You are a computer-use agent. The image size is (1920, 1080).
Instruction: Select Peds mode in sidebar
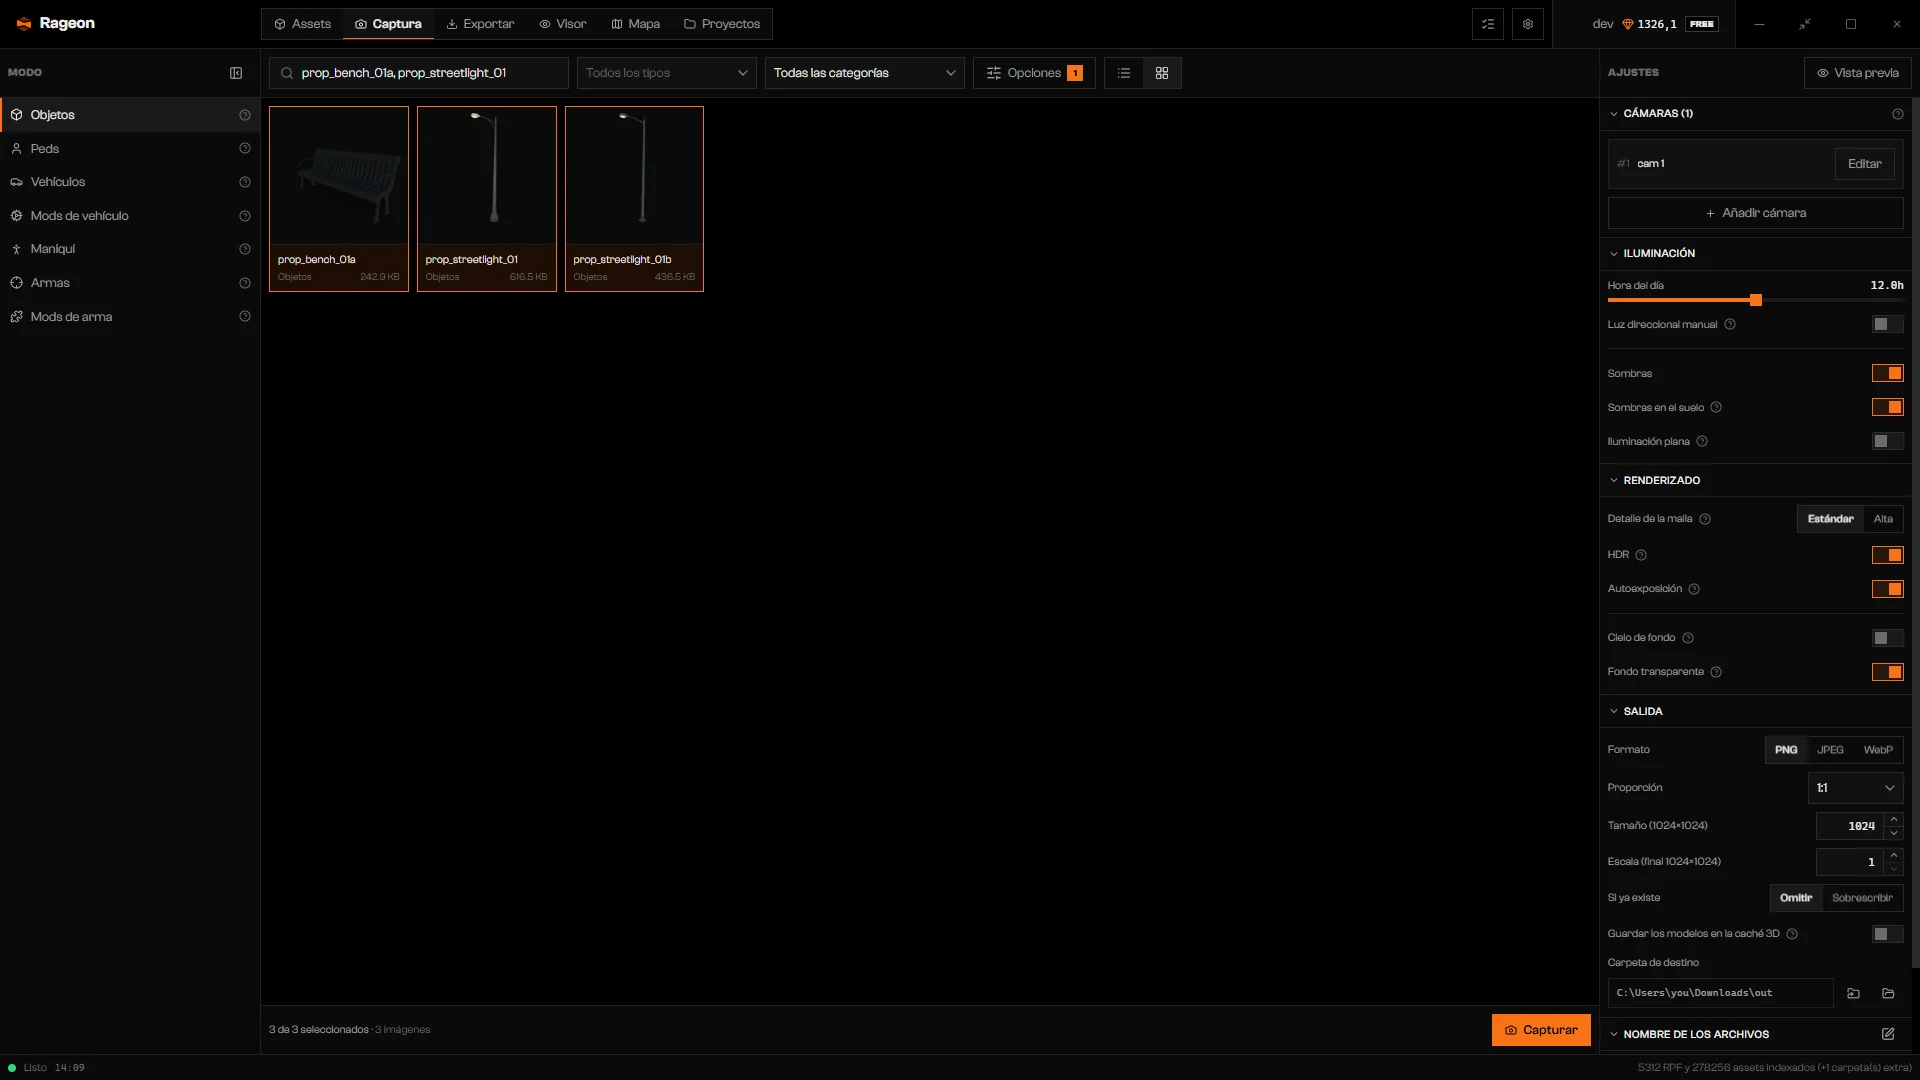130,149
